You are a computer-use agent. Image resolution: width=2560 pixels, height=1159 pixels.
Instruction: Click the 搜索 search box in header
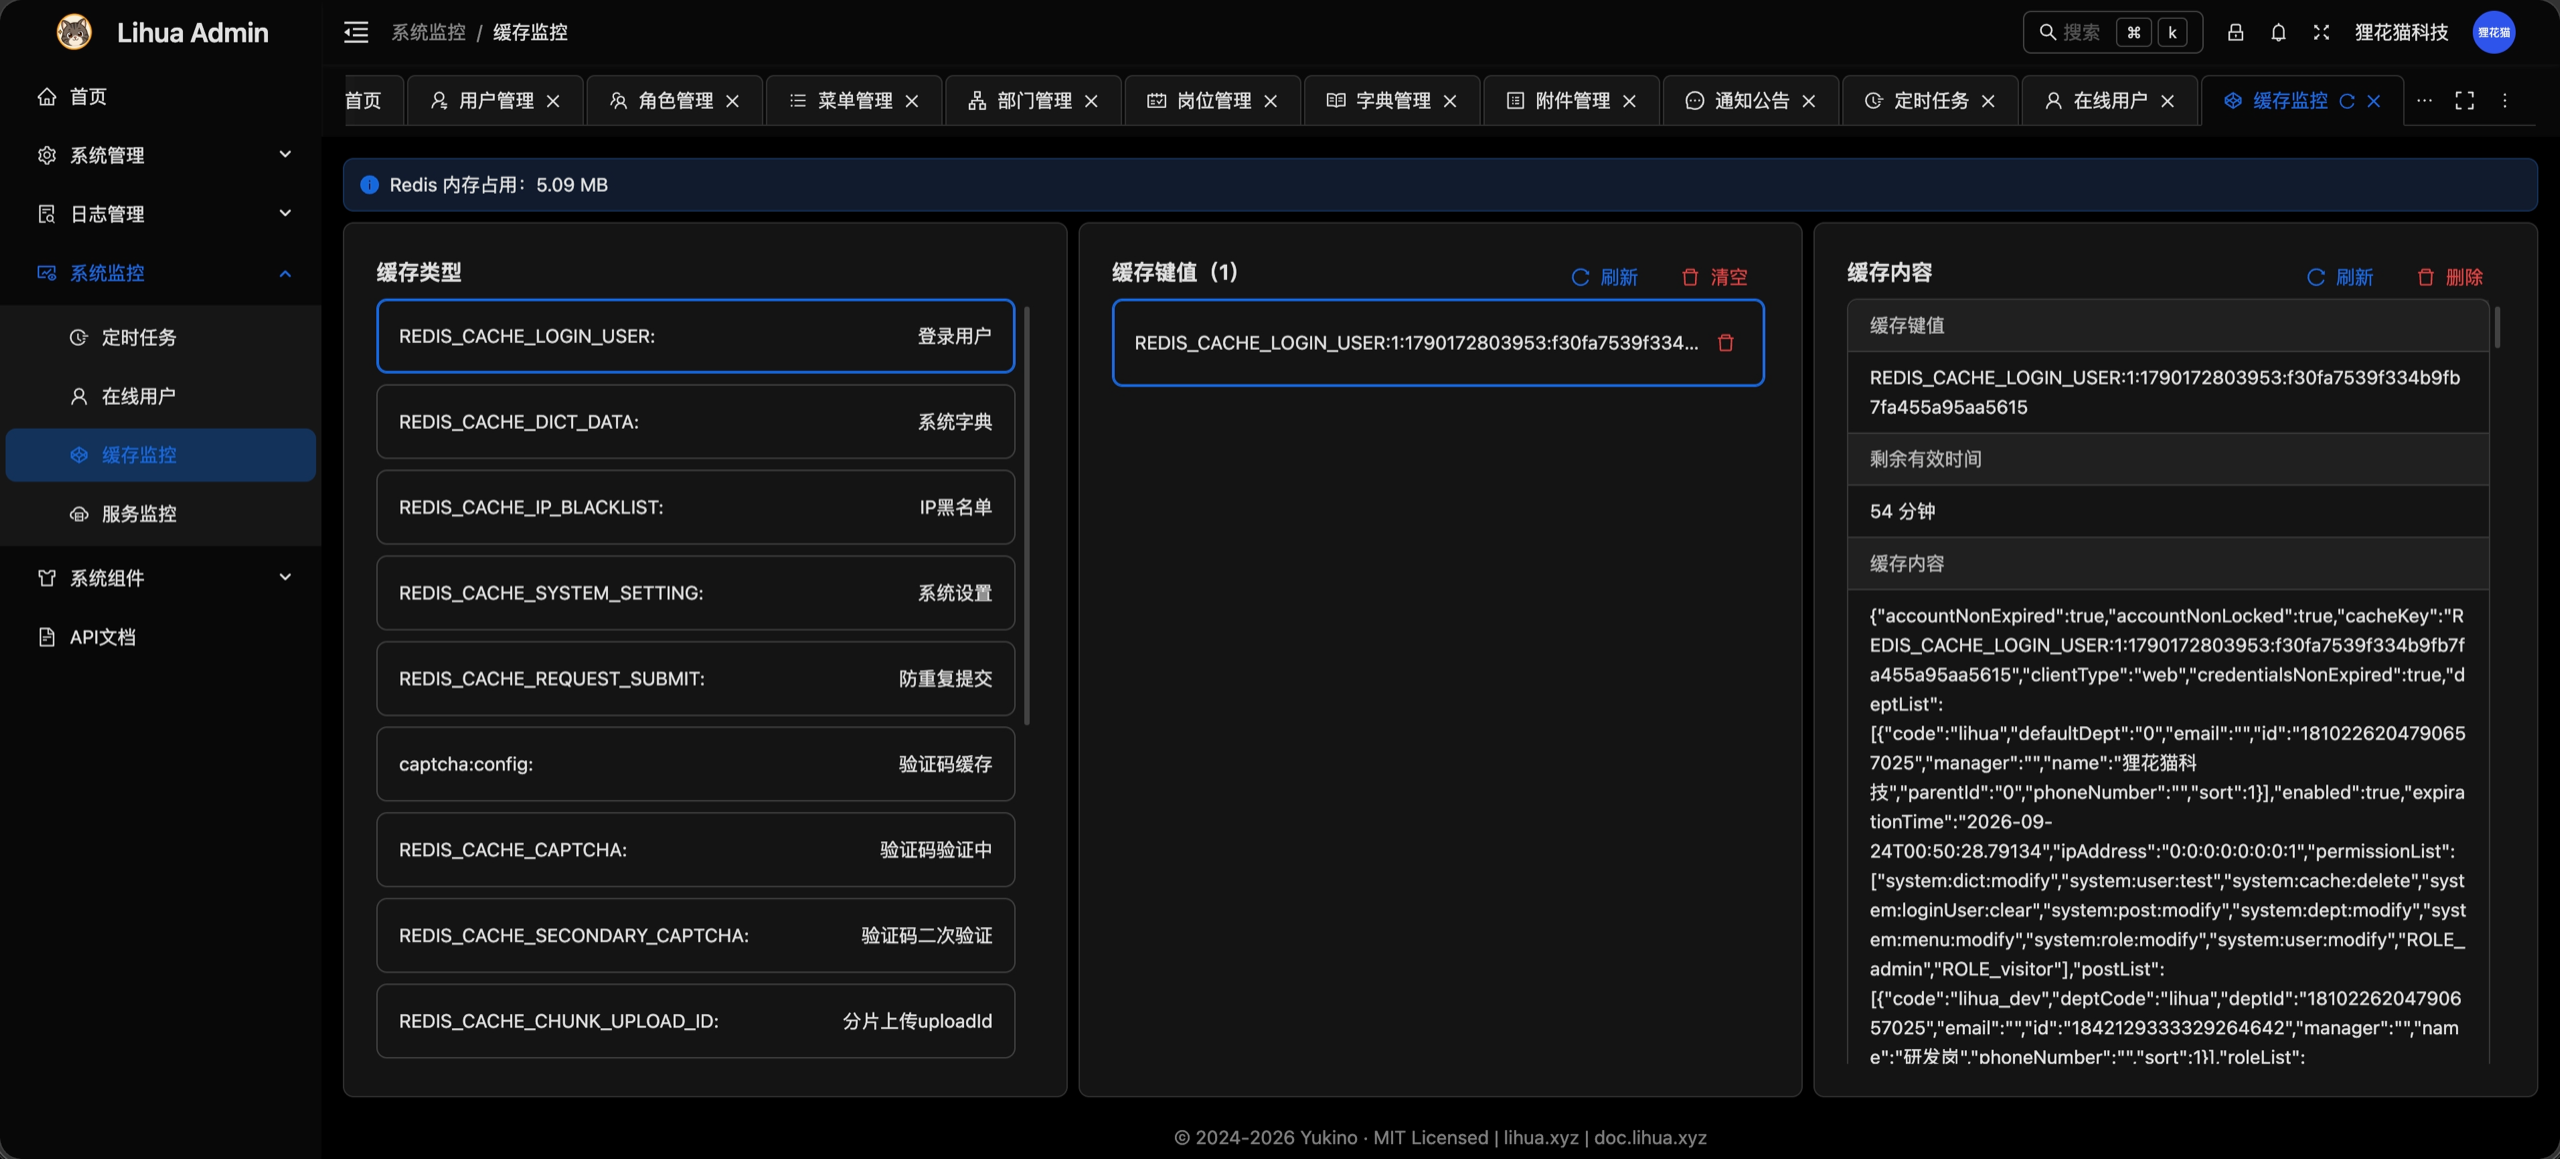click(x=2112, y=32)
